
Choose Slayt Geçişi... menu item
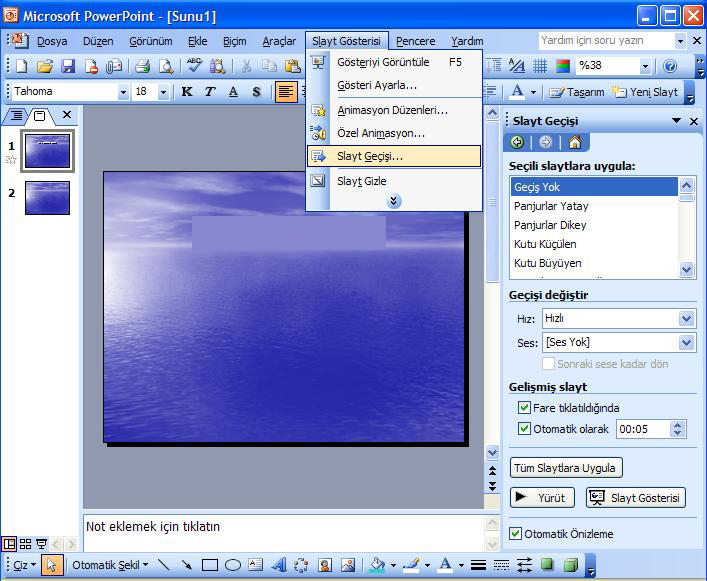pos(394,156)
